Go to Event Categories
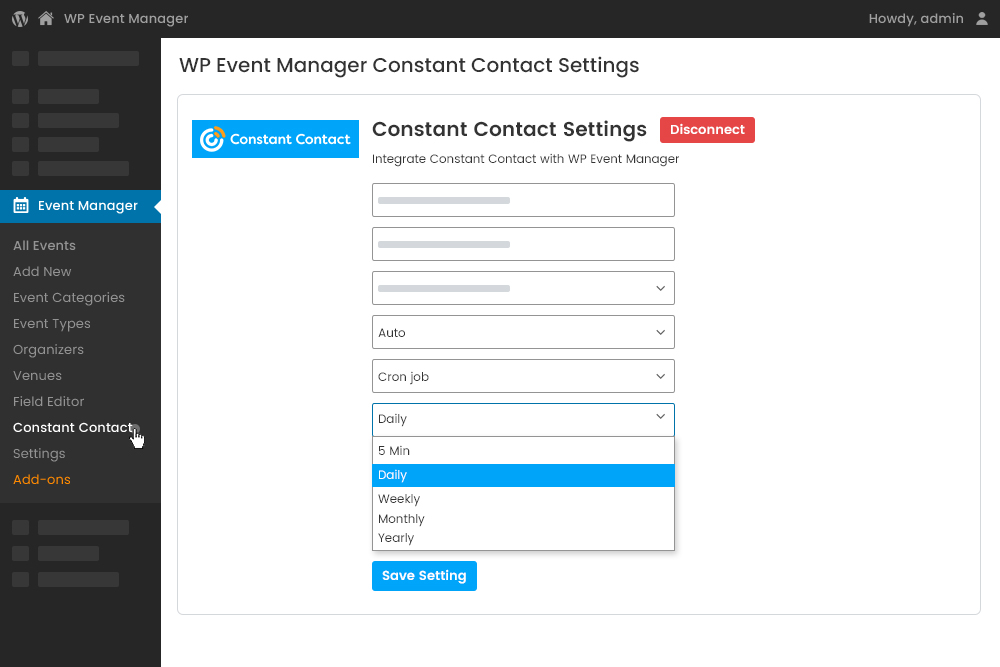The image size is (1000, 667). click(x=69, y=297)
